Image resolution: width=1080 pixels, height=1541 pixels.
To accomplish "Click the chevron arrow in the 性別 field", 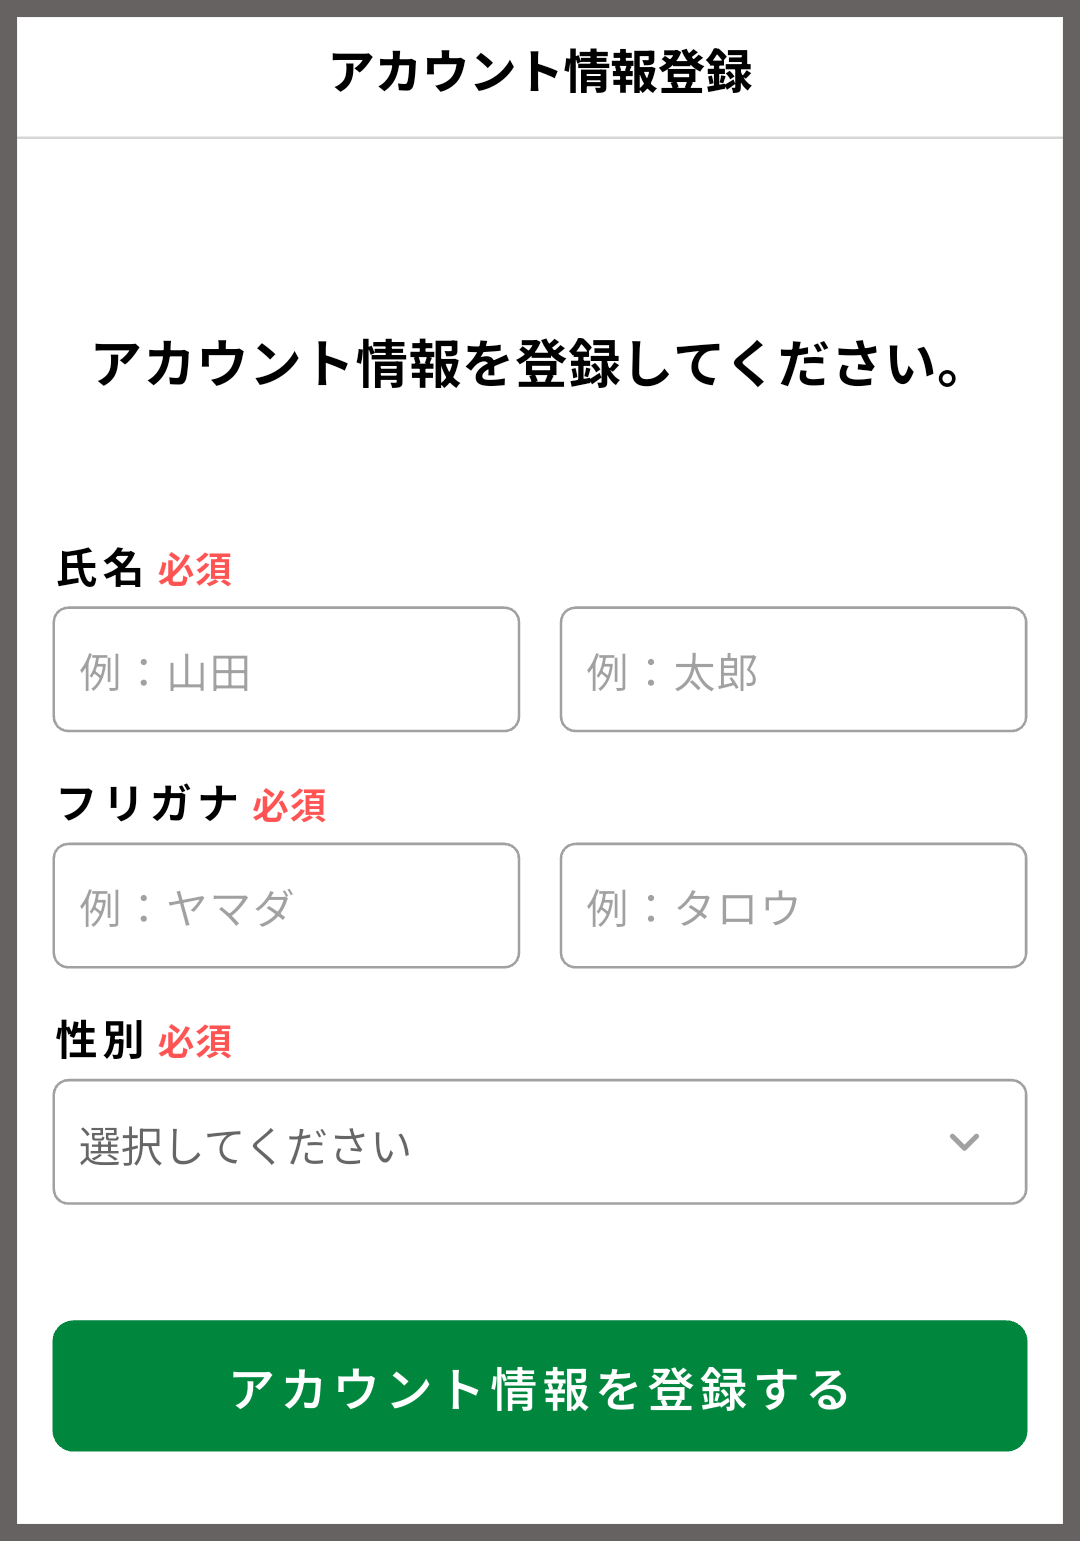I will pyautogui.click(x=964, y=1142).
